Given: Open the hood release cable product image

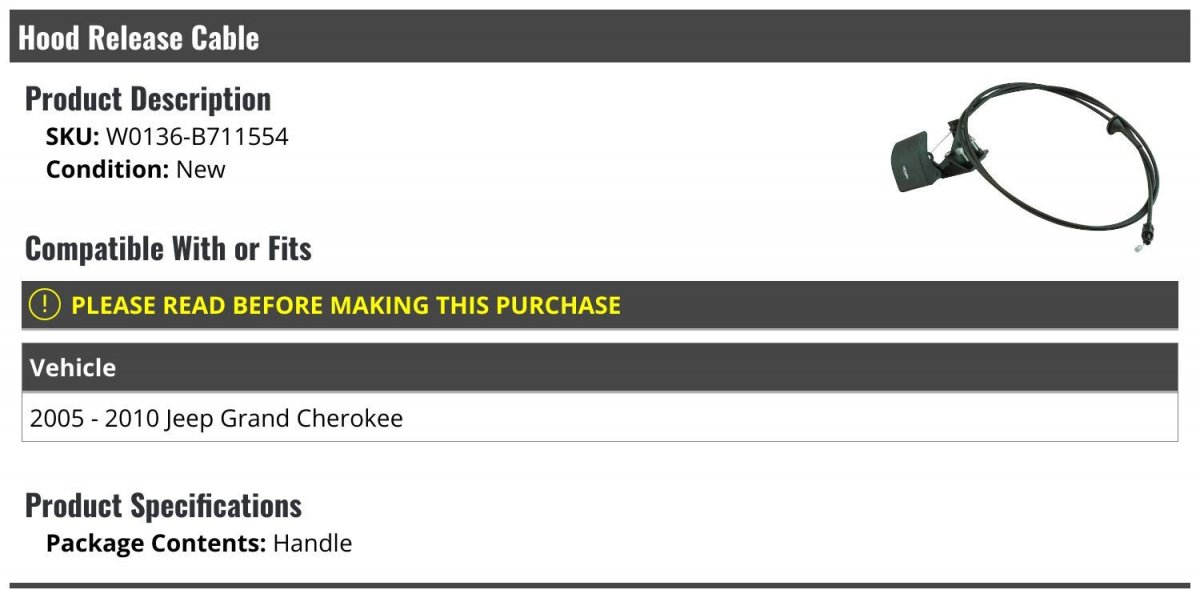Looking at the screenshot, I should tap(1024, 166).
